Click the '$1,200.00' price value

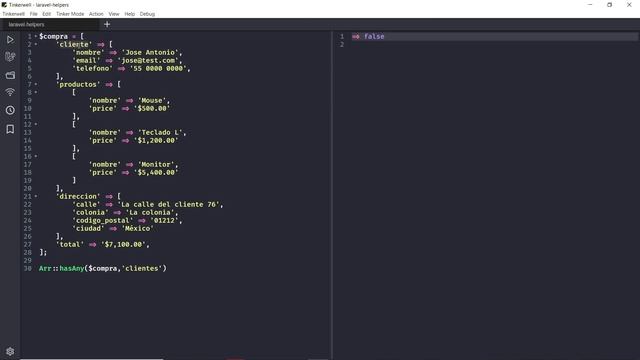[156, 140]
